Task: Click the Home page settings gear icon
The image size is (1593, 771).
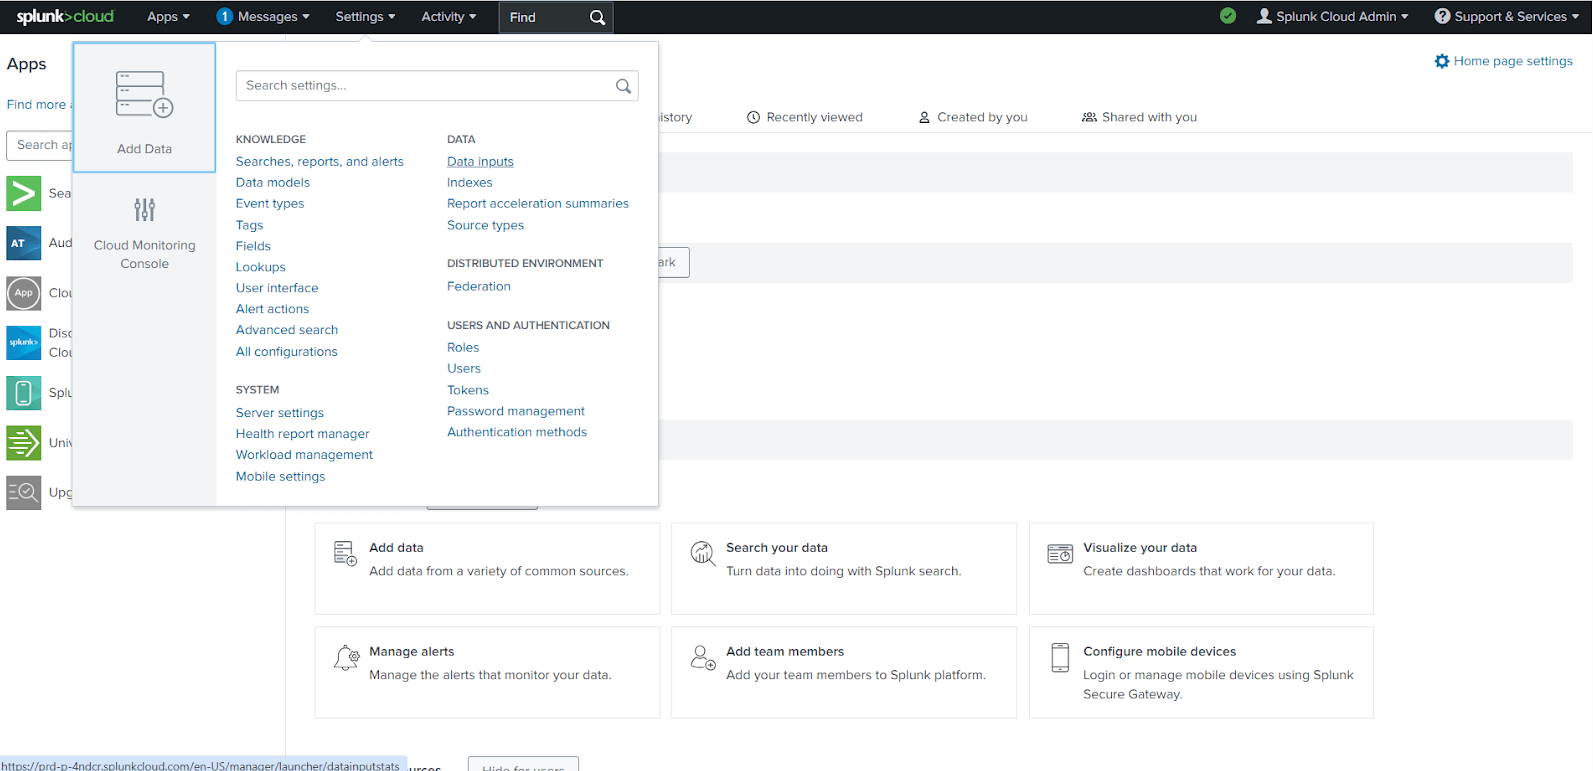Action: [1442, 61]
